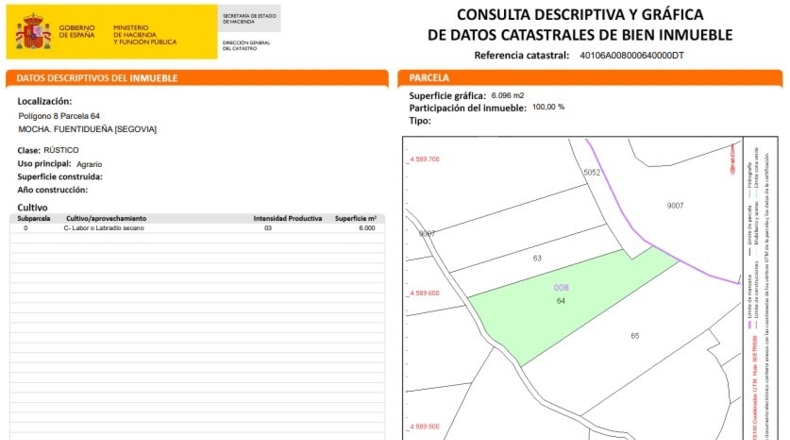Click purple polygon label '008'

coord(561,288)
